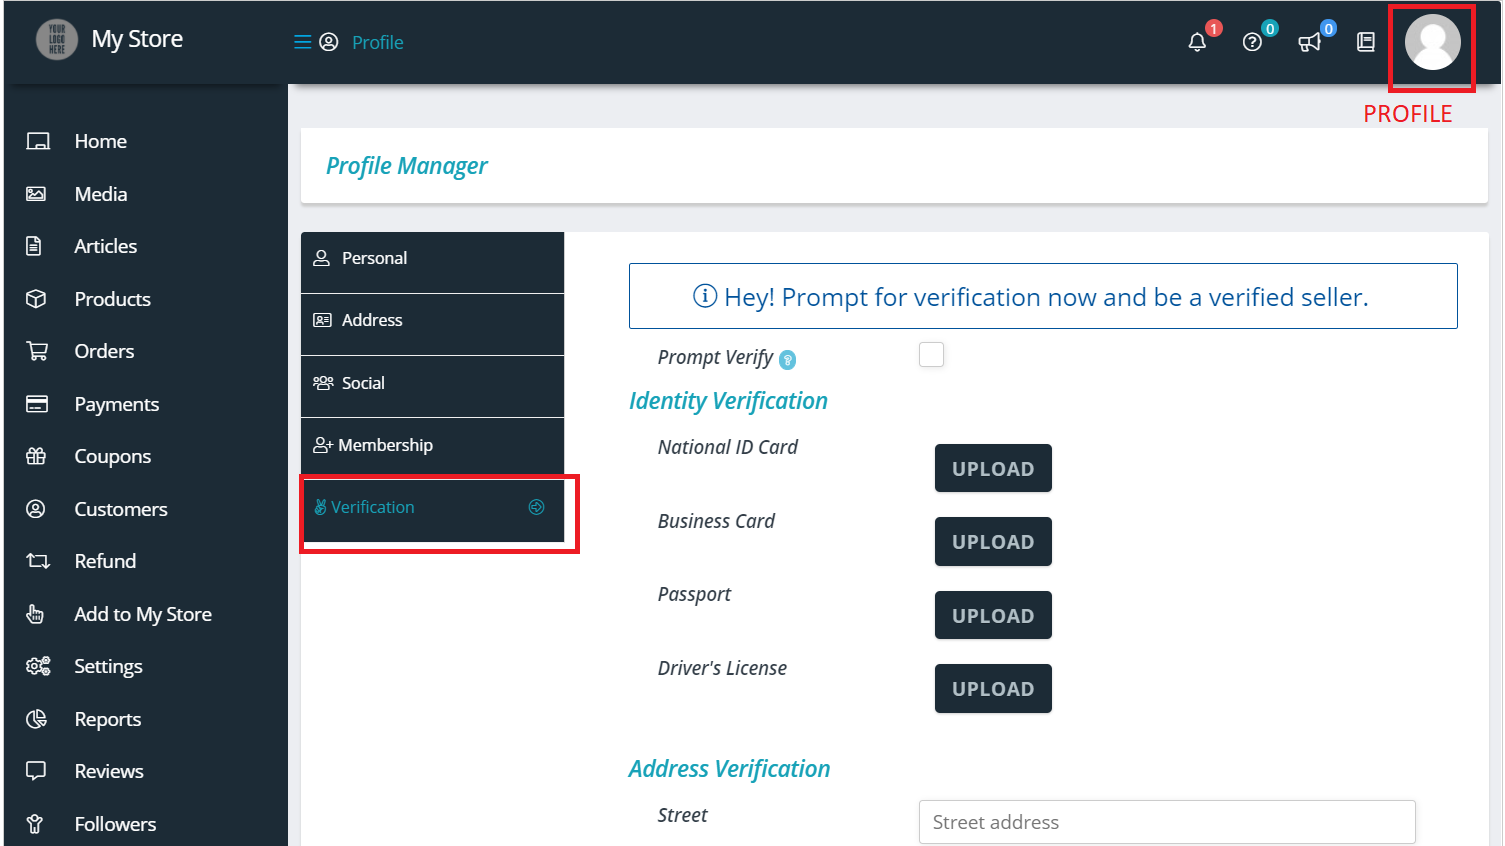Click the Prompt Verify tooltip bulb toggle
This screenshot has width=1505, height=846.
787,359
